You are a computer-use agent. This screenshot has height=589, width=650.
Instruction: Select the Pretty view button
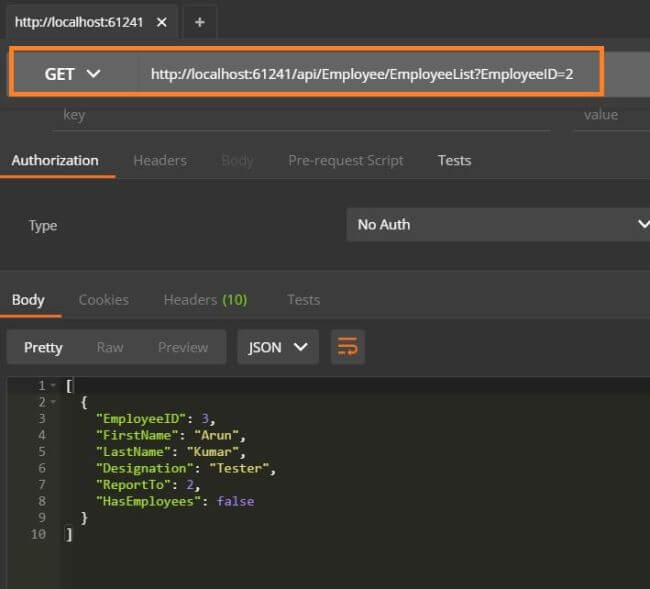tap(43, 347)
